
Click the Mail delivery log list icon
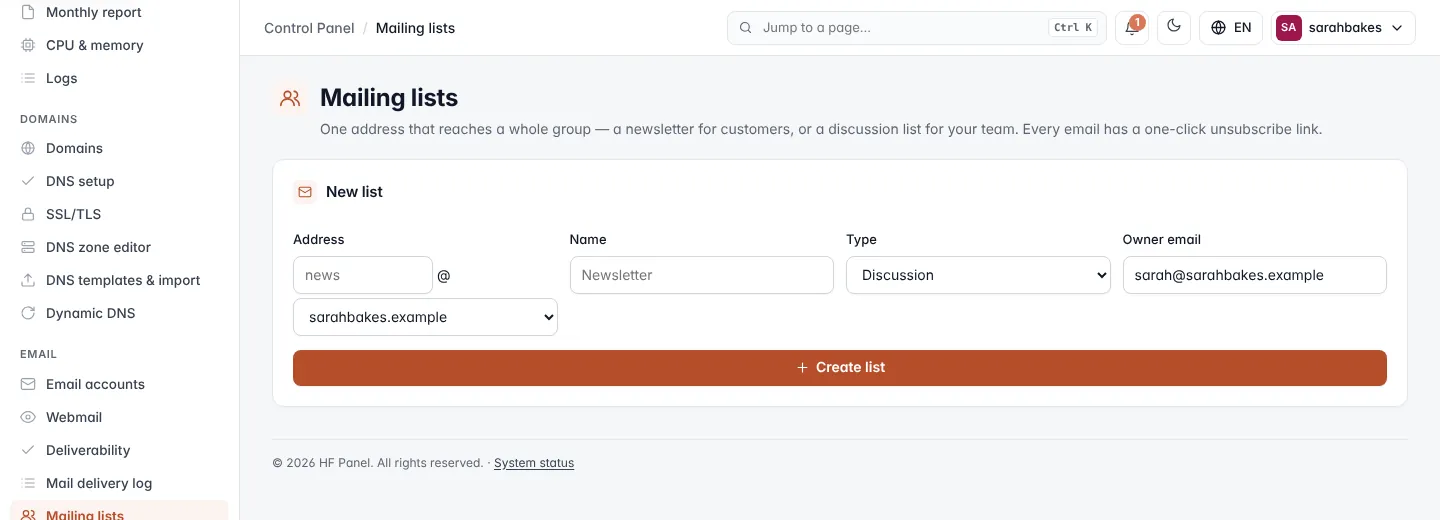pyautogui.click(x=28, y=483)
